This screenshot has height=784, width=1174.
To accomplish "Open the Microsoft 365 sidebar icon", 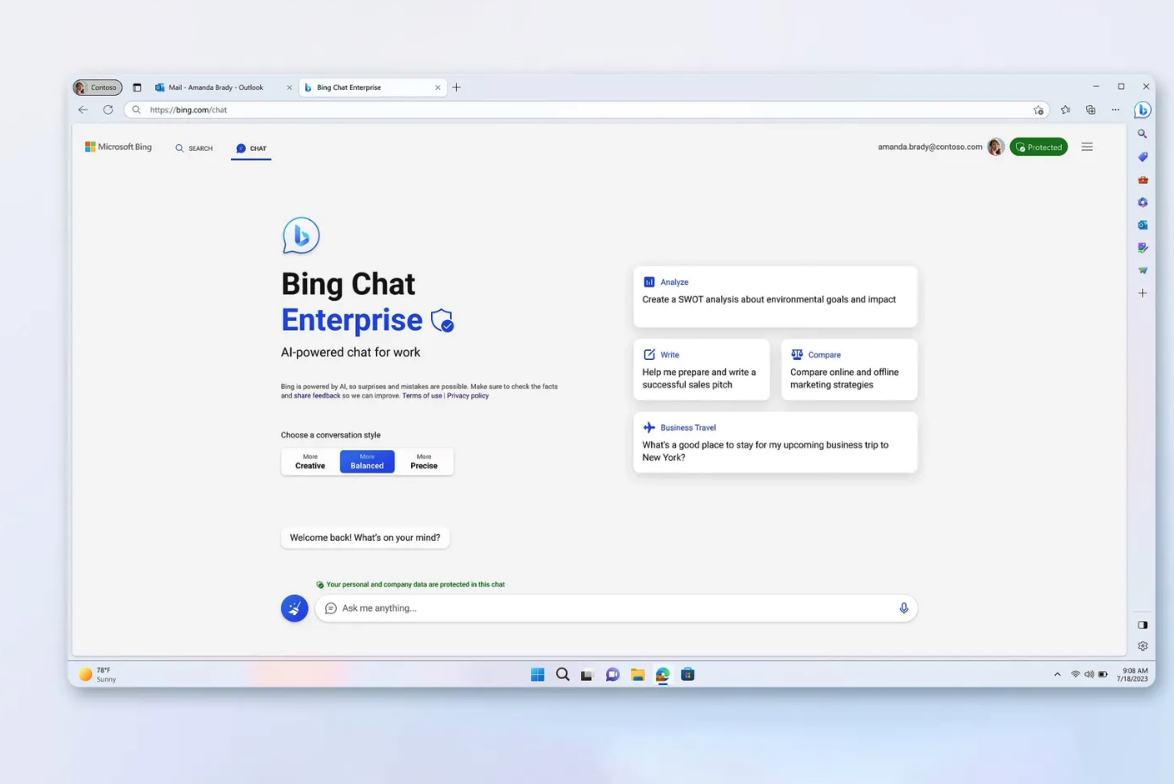I will [1143, 202].
